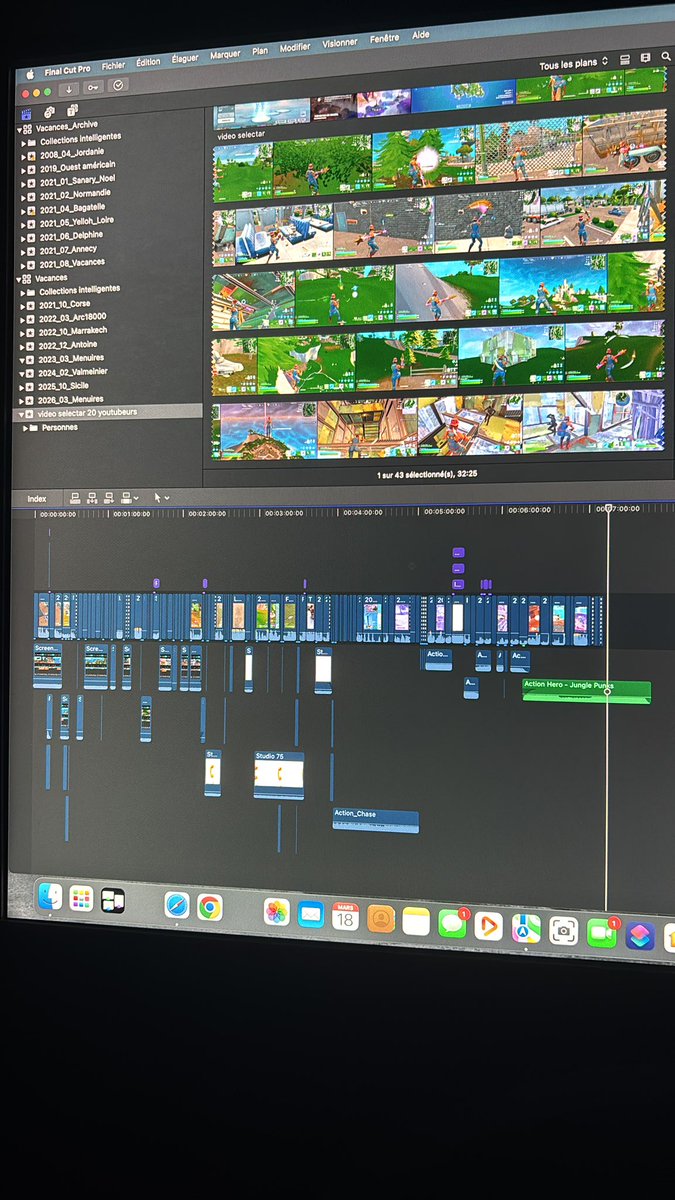
Task: Click the insert clip edit button
Action: coord(92,497)
